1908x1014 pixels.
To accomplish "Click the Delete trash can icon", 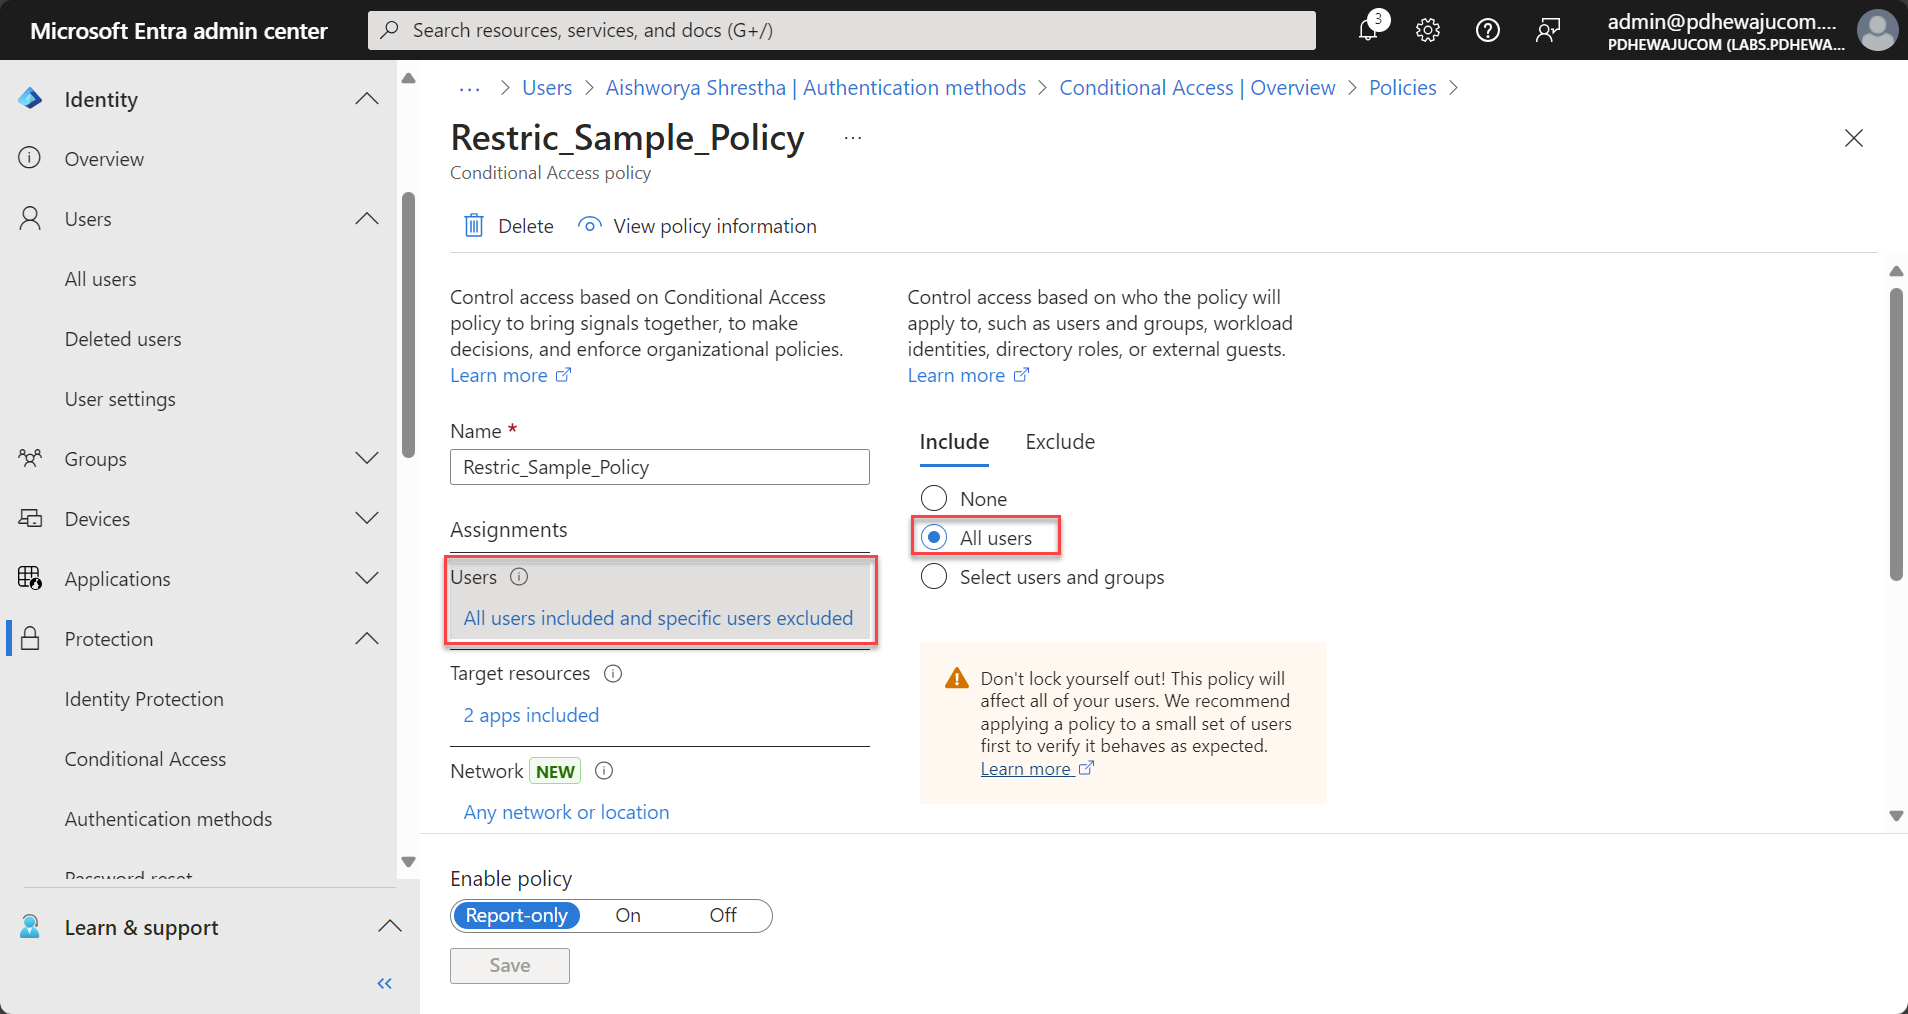I will pyautogui.click(x=474, y=225).
